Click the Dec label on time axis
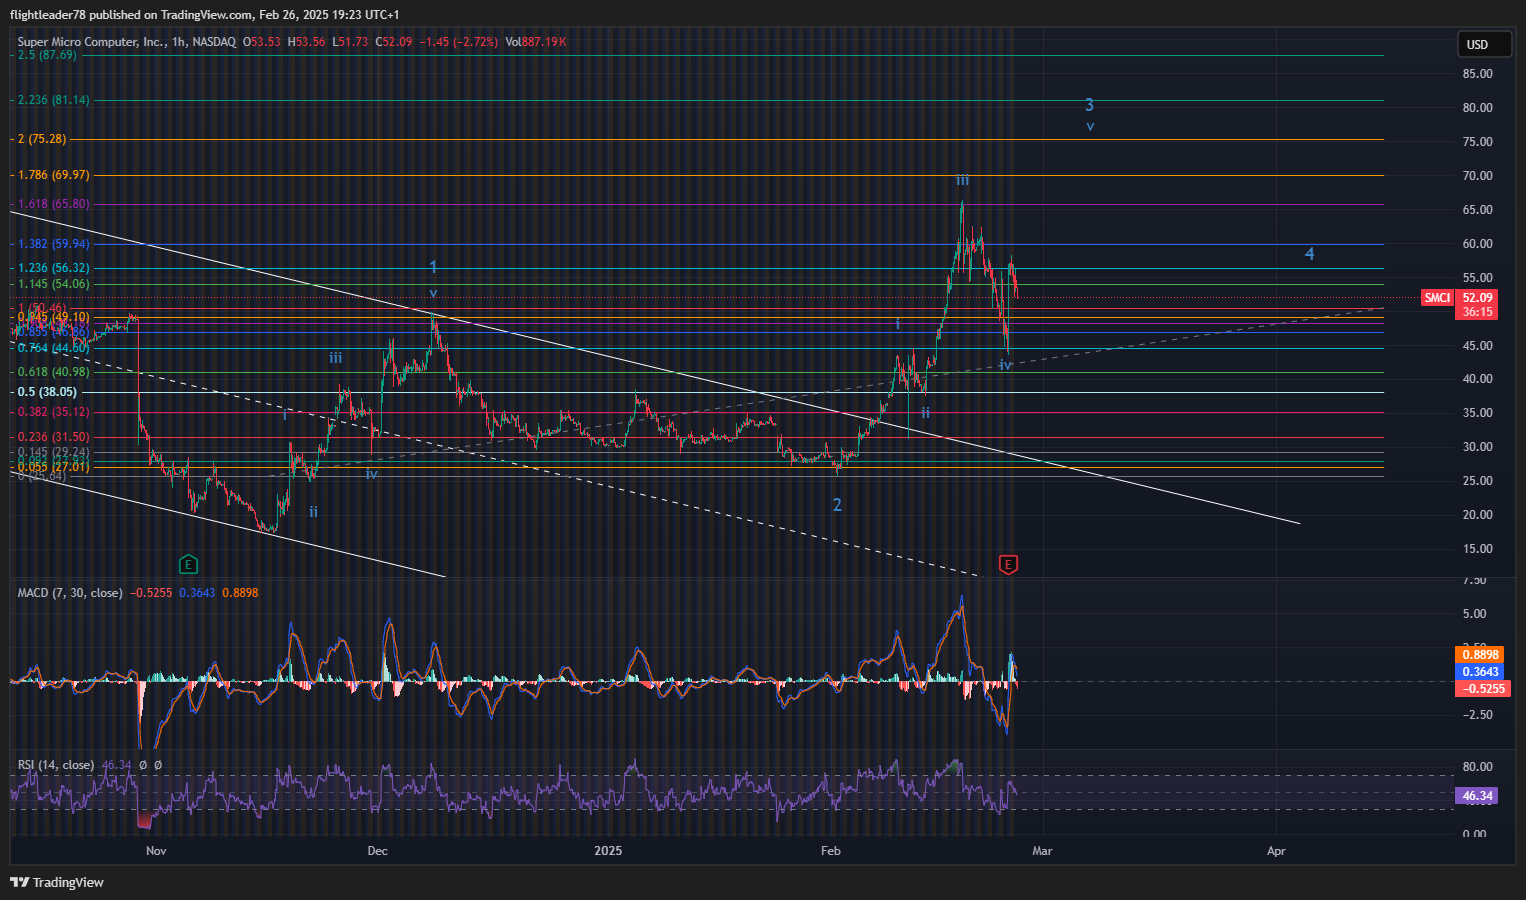The height and width of the screenshot is (900, 1526). tap(377, 851)
